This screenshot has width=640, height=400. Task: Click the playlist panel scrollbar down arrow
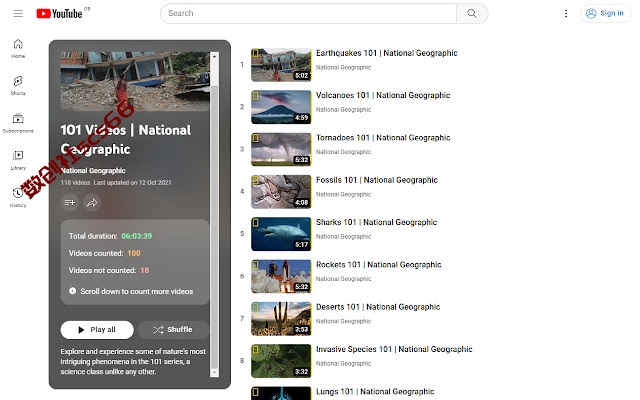[214, 373]
